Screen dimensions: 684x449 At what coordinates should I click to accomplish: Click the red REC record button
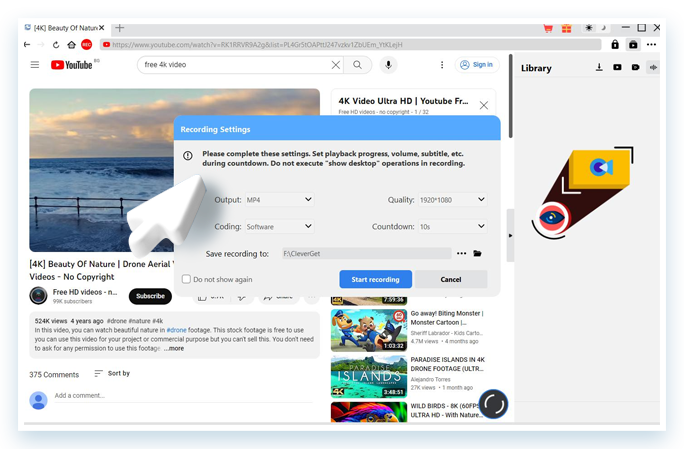point(86,45)
